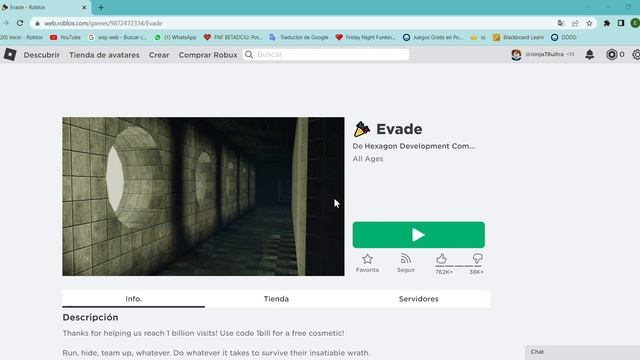Expand the Chat panel
This screenshot has width=640, height=360.
point(582,352)
